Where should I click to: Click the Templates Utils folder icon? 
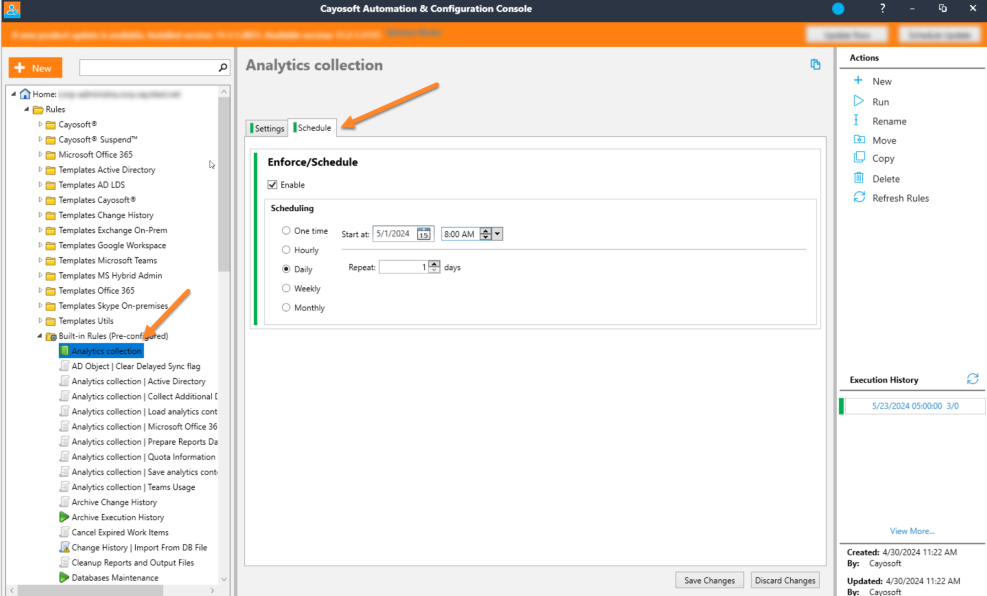[51, 321]
